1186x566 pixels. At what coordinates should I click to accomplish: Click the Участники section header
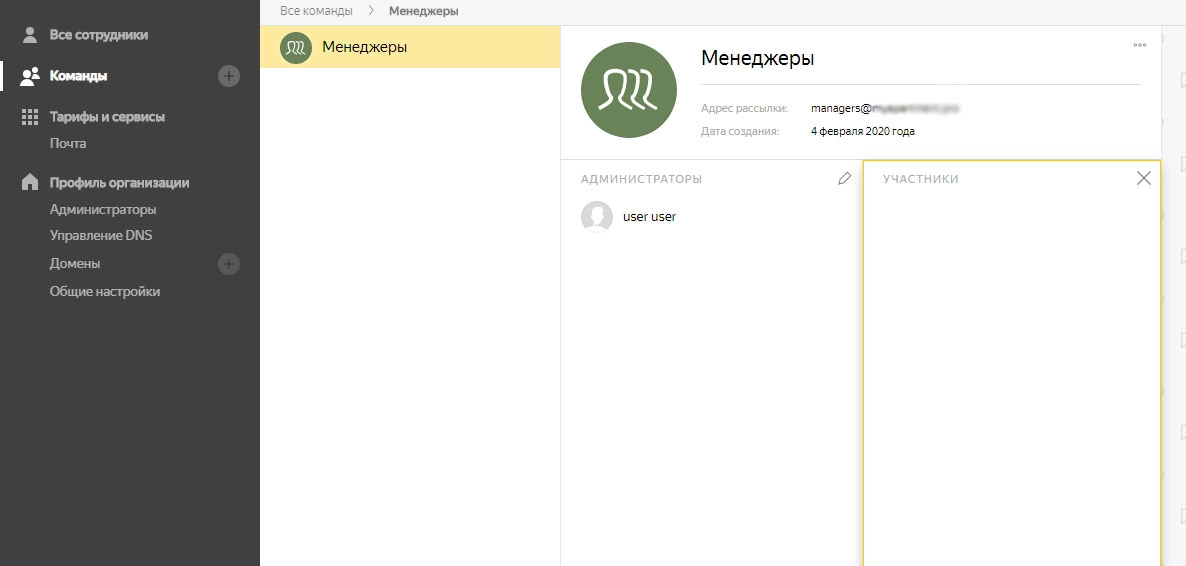point(921,179)
